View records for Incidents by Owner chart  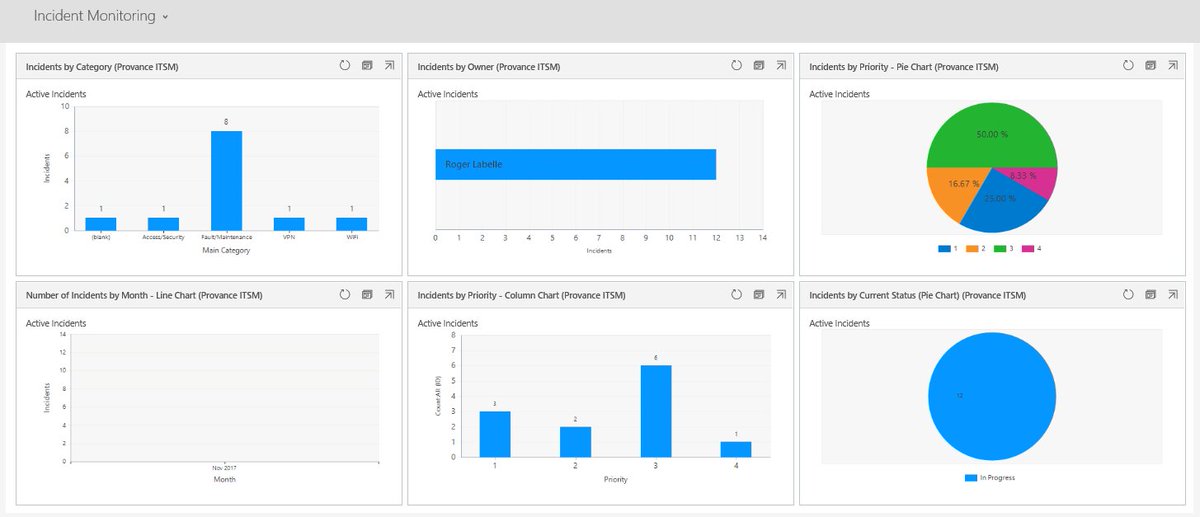click(x=758, y=66)
